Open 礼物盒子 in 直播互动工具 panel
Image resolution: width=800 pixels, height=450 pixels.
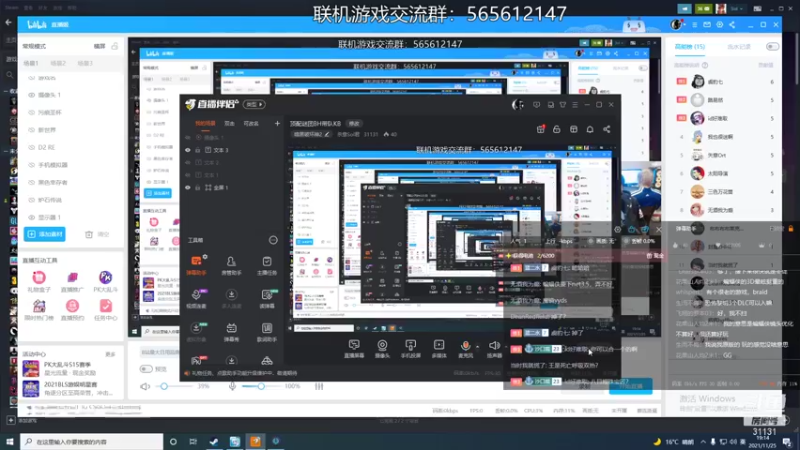[39, 282]
